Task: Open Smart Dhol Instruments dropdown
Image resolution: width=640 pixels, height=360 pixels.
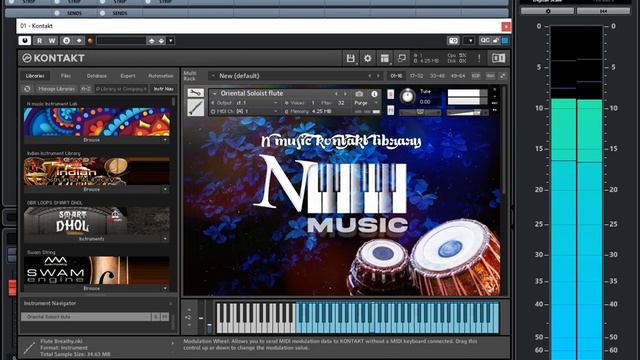Action: coord(165,239)
